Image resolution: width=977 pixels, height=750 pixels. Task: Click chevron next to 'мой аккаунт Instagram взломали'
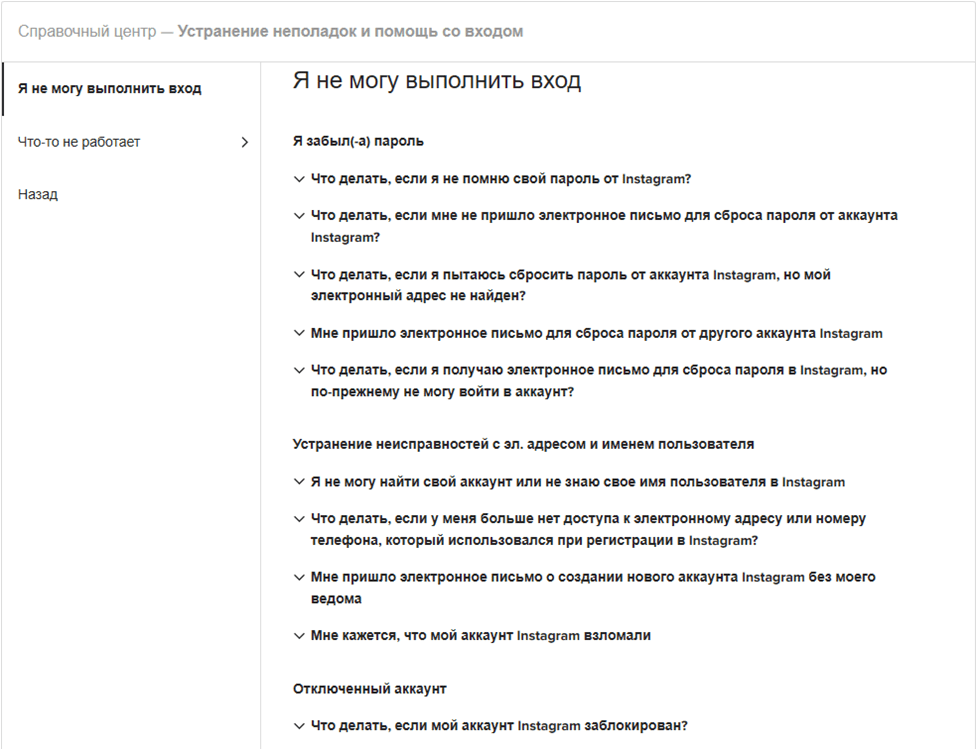pos(298,636)
